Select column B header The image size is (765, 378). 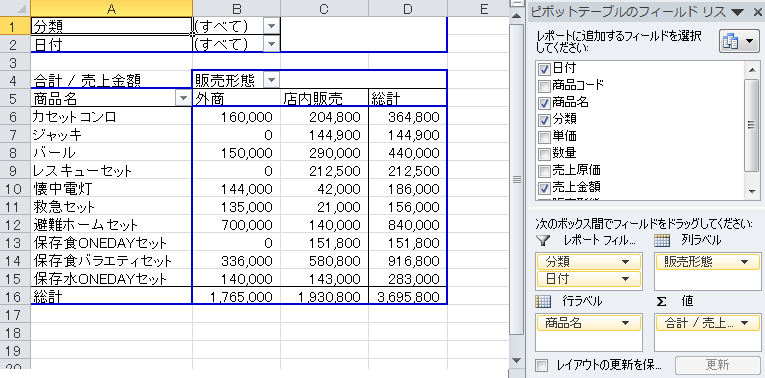point(237,8)
